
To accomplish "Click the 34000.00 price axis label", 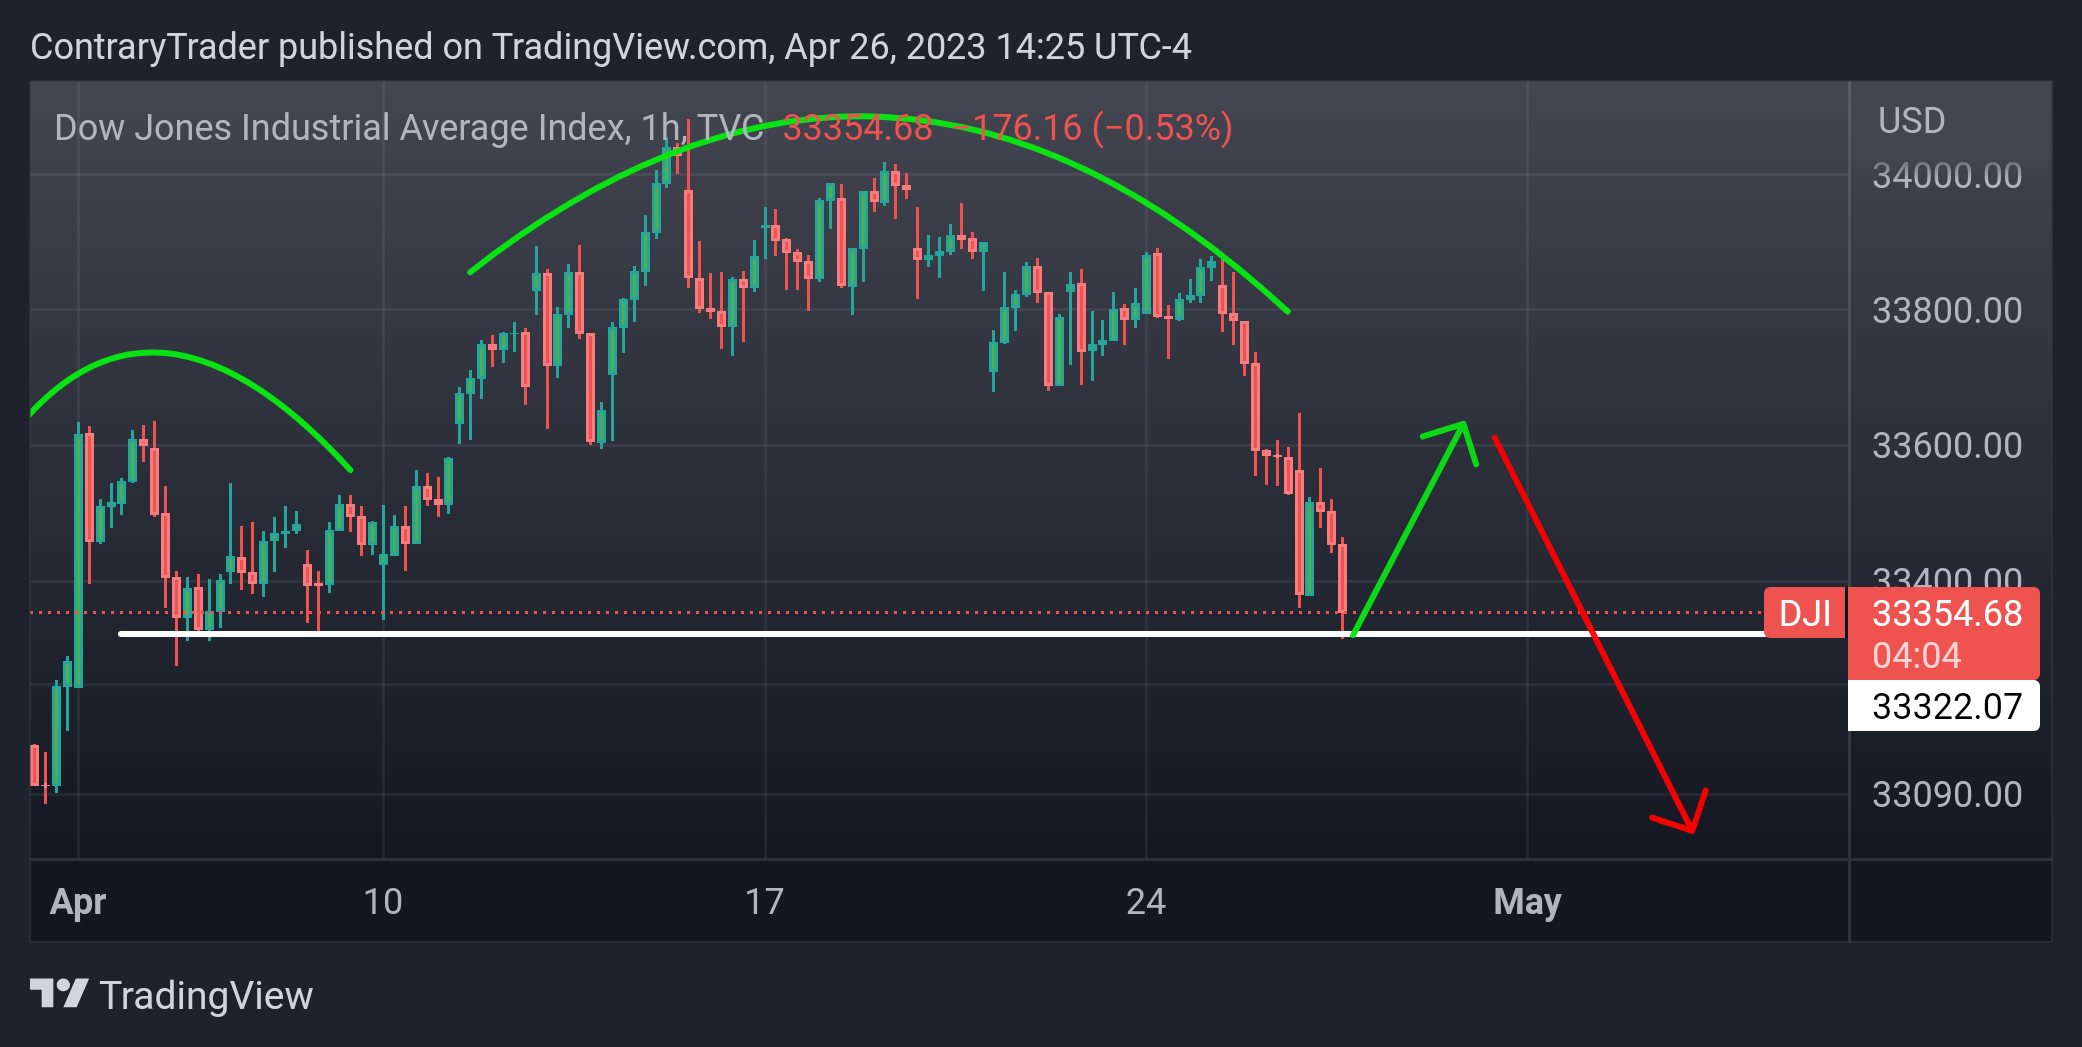I will [x=1947, y=176].
